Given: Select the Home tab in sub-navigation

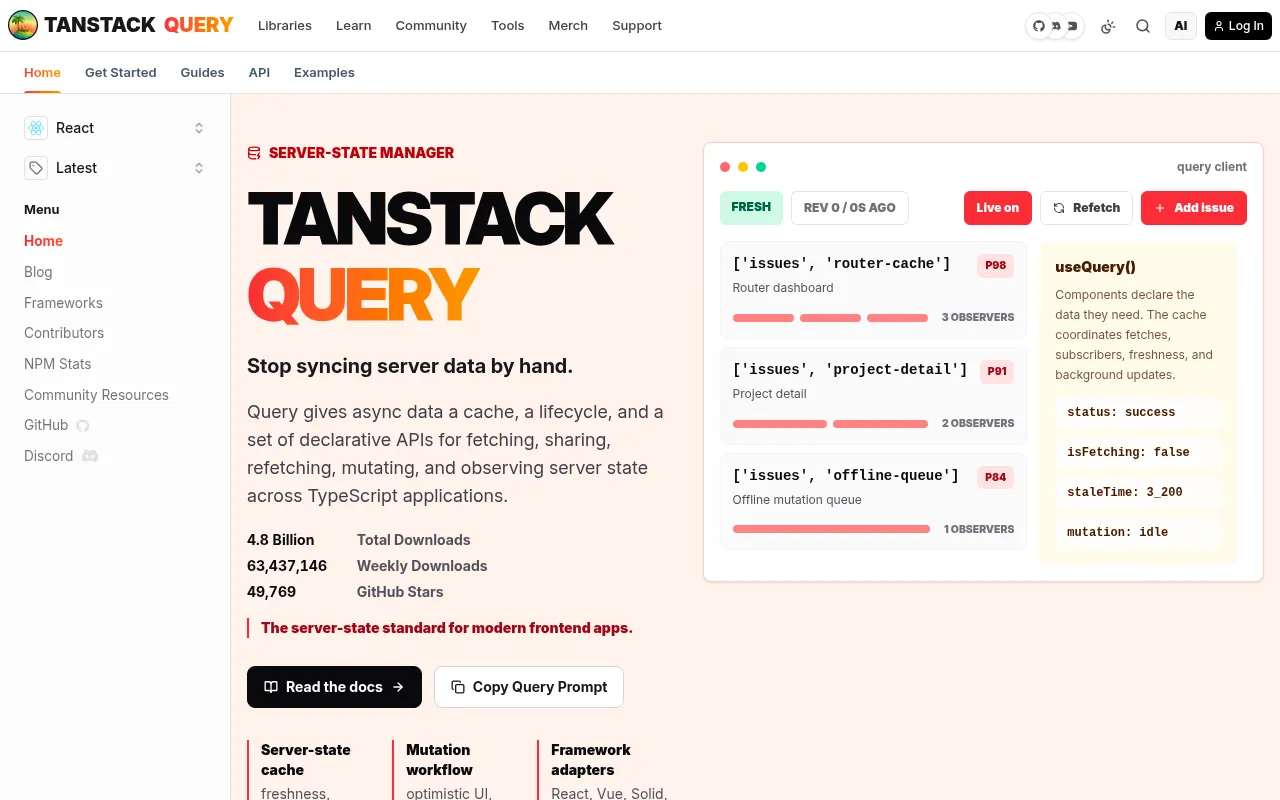Looking at the screenshot, I should tap(42, 72).
